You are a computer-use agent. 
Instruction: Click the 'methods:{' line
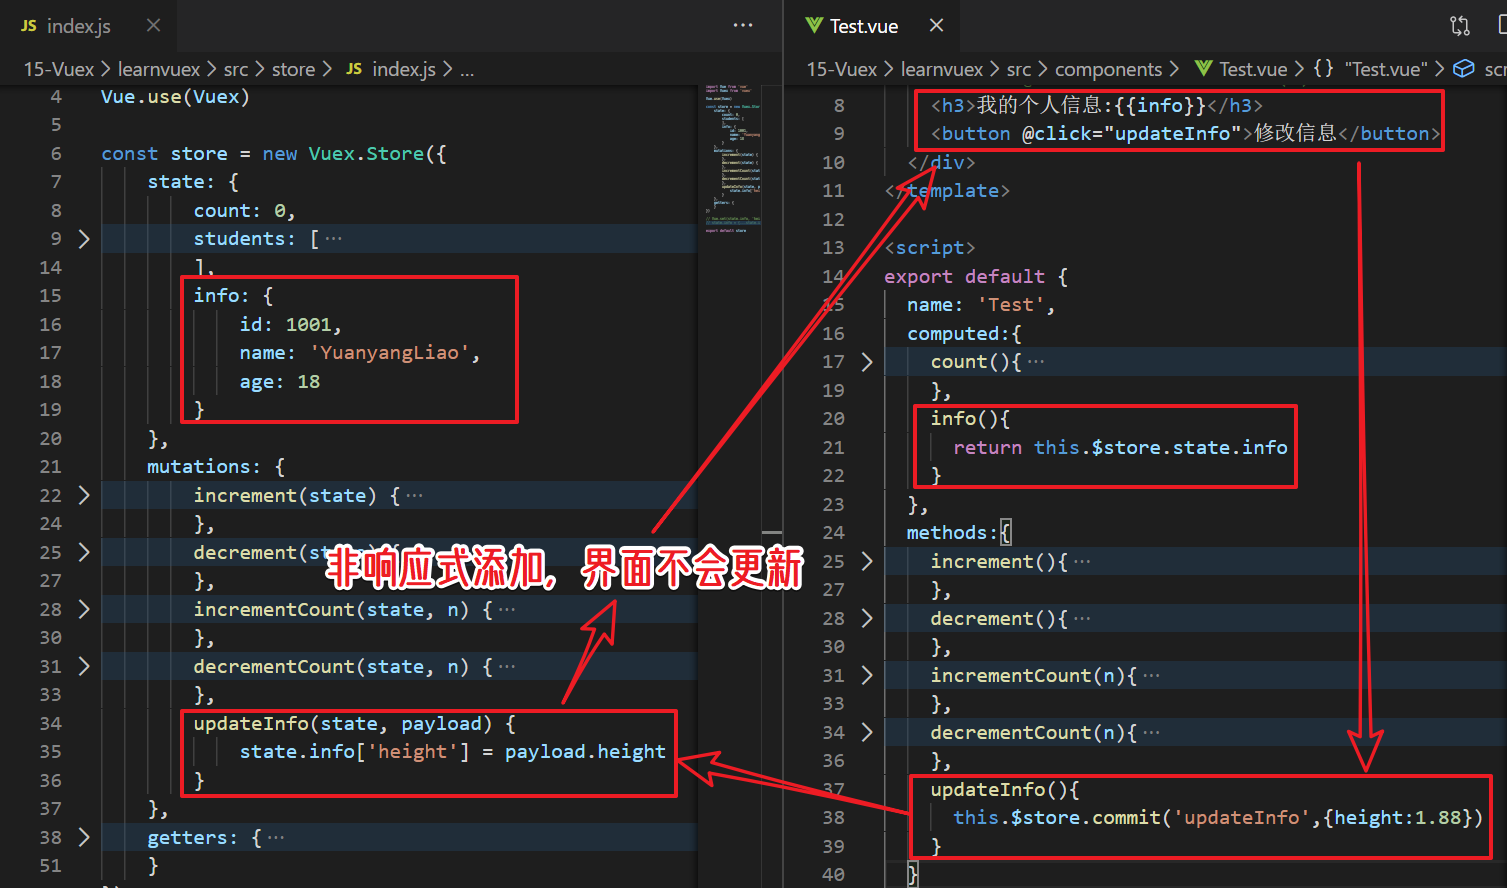959,533
